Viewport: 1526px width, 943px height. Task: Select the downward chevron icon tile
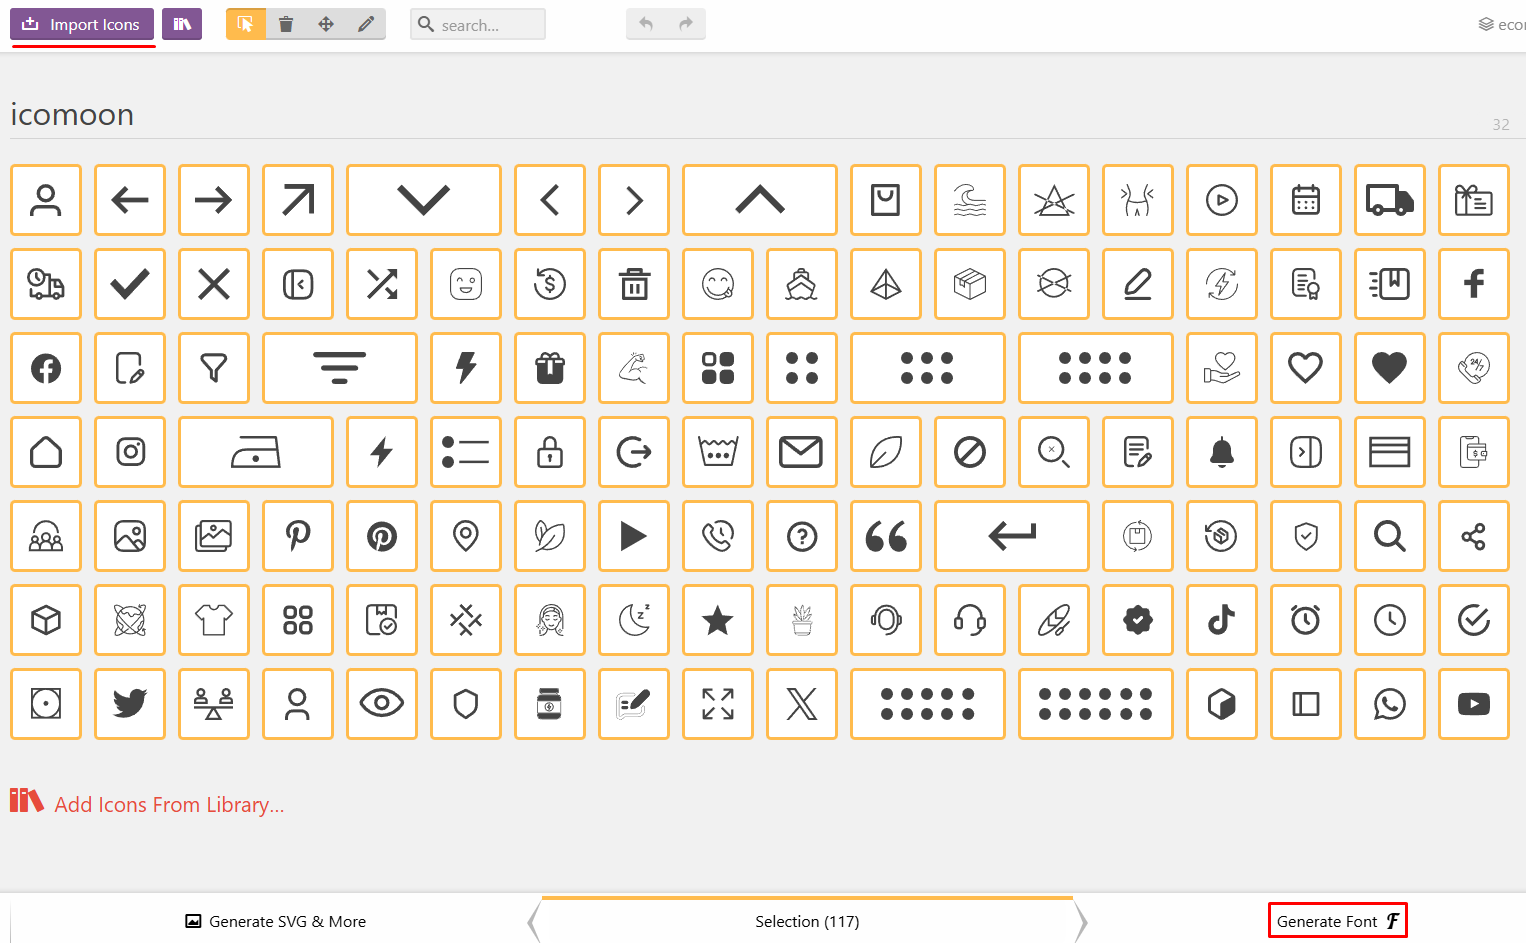point(424,200)
